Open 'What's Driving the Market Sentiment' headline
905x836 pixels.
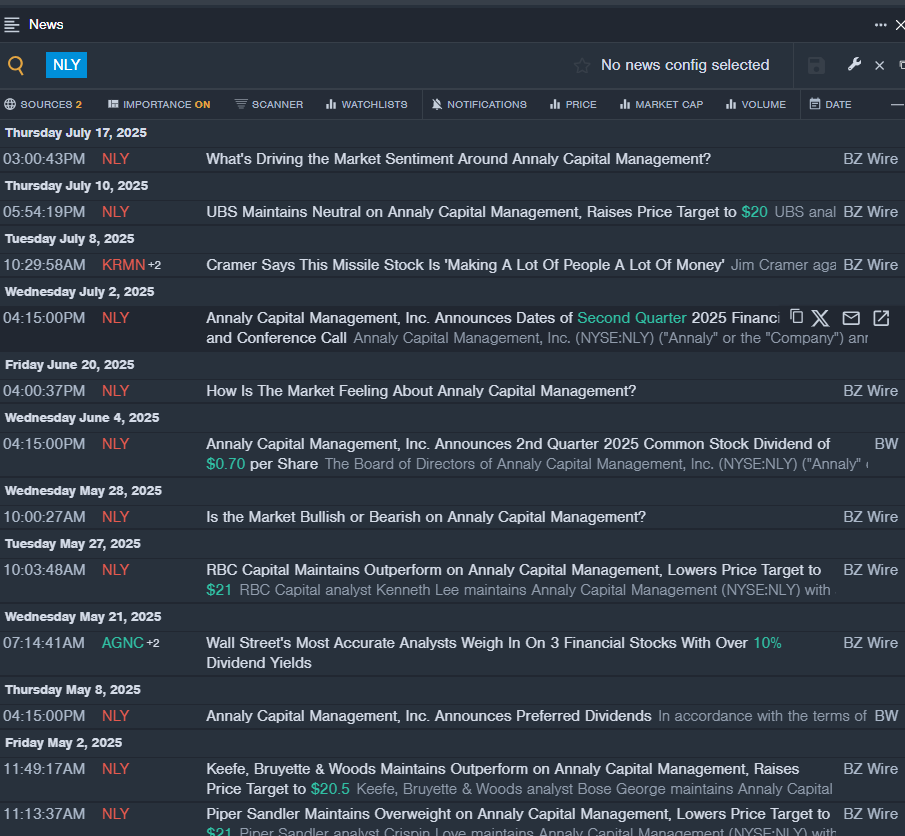(x=458, y=159)
